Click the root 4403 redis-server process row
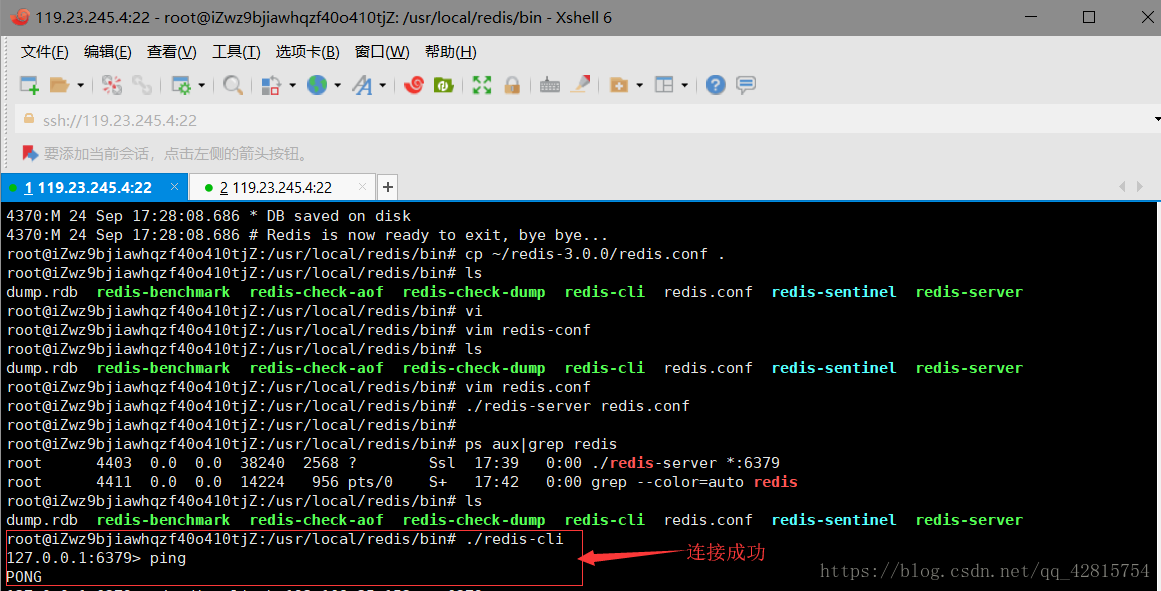The height and width of the screenshot is (591, 1161). coord(393,463)
